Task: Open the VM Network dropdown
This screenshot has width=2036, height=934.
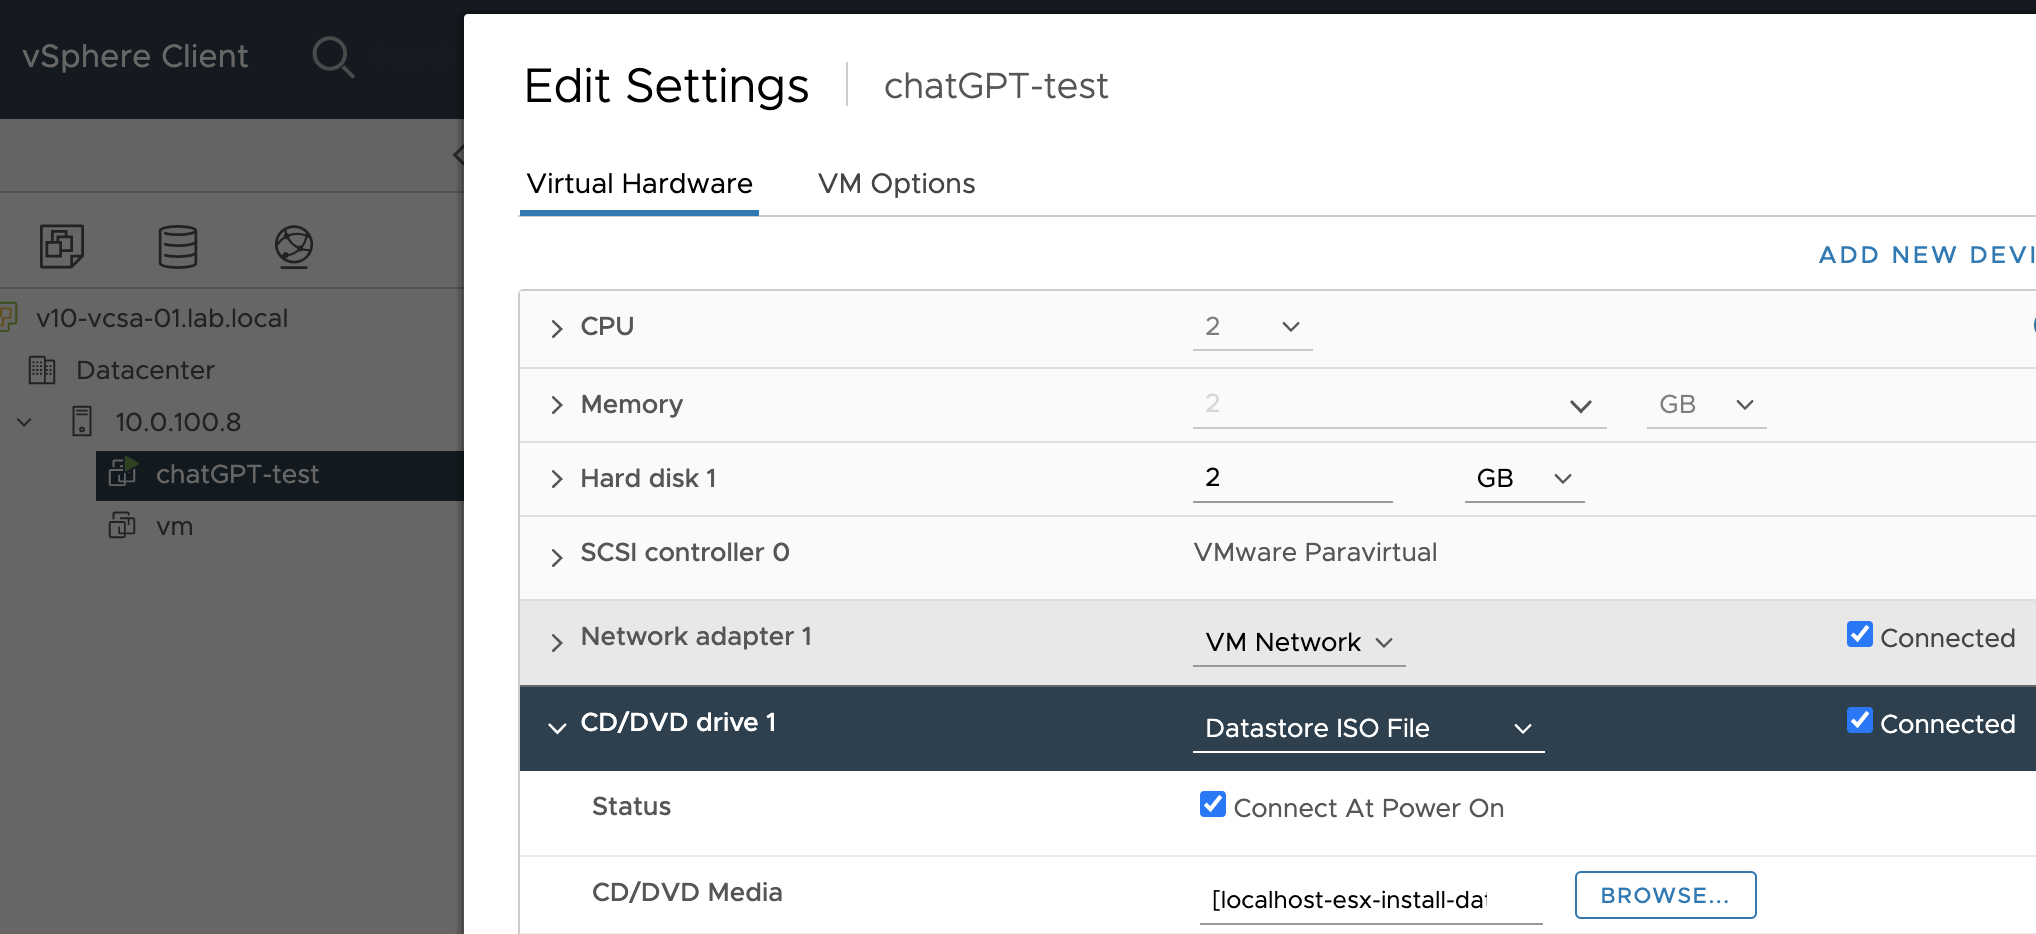Action: click(x=1298, y=643)
